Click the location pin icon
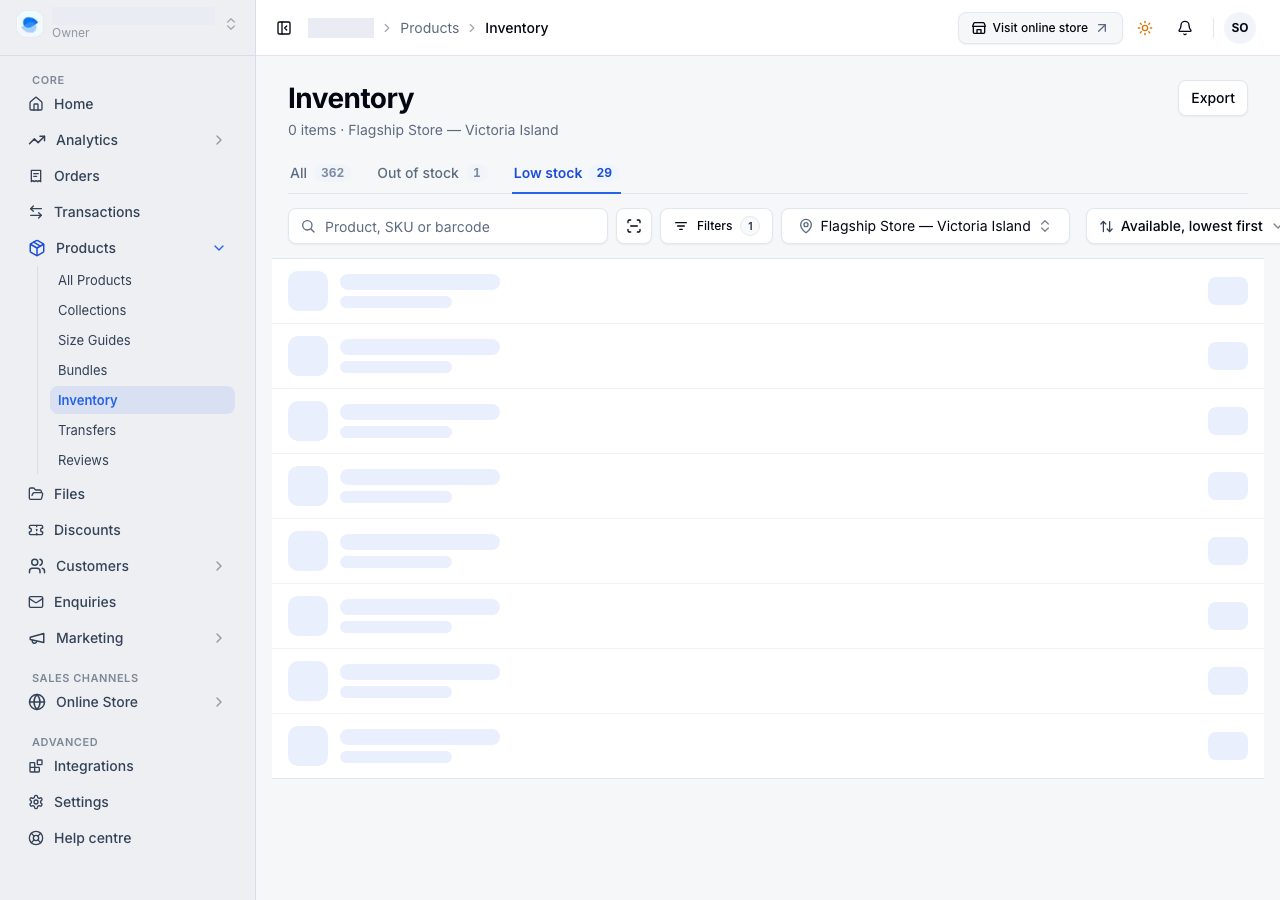Screen dimensions: 1280x900 coord(806,226)
